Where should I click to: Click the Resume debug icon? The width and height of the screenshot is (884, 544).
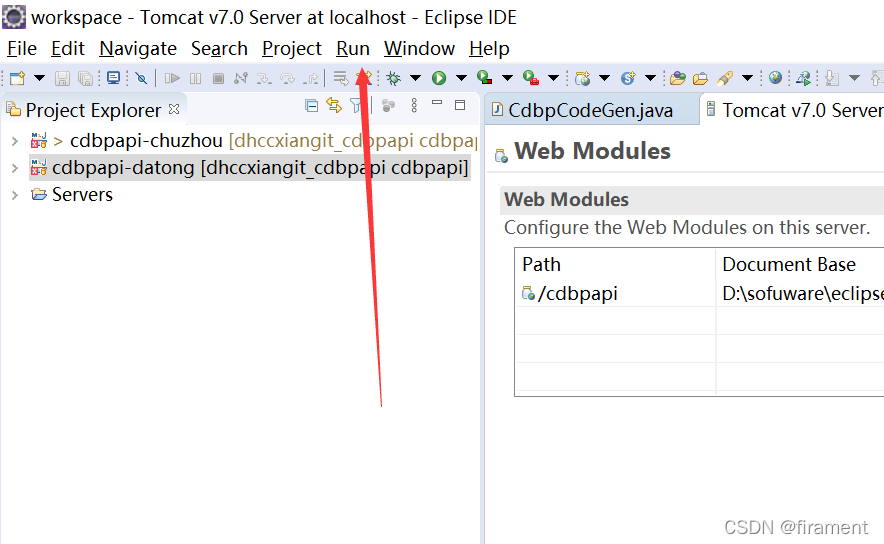pos(172,78)
